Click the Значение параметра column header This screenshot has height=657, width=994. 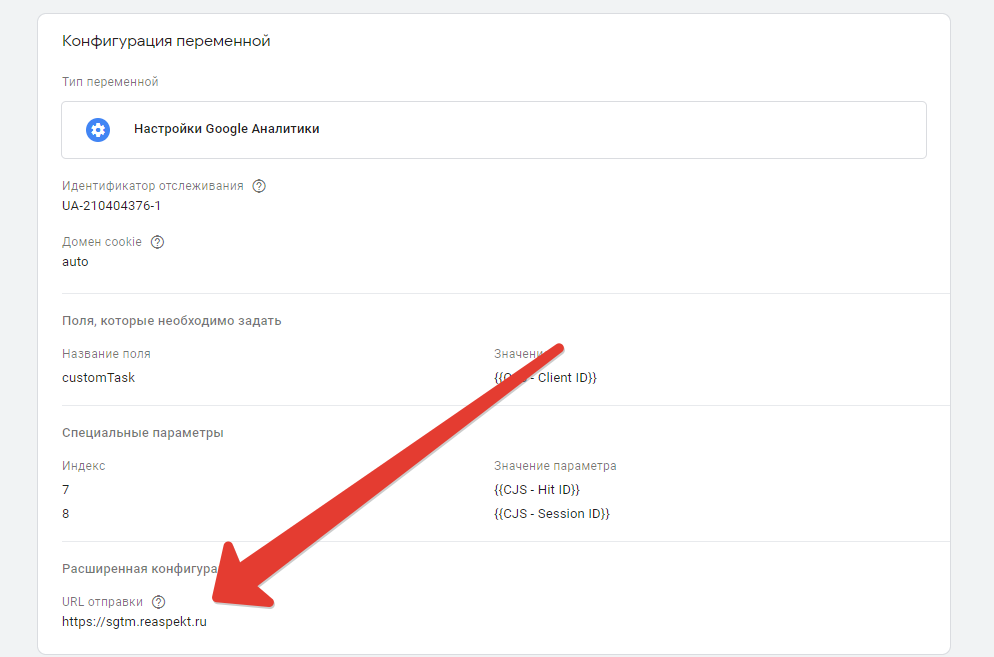pos(555,466)
